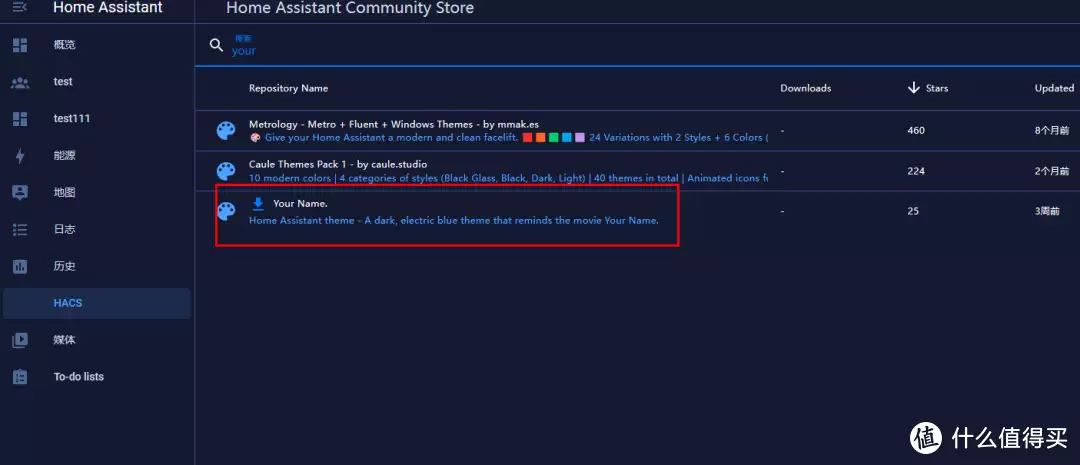
Task: Click the 224 stars value
Action: [915, 171]
